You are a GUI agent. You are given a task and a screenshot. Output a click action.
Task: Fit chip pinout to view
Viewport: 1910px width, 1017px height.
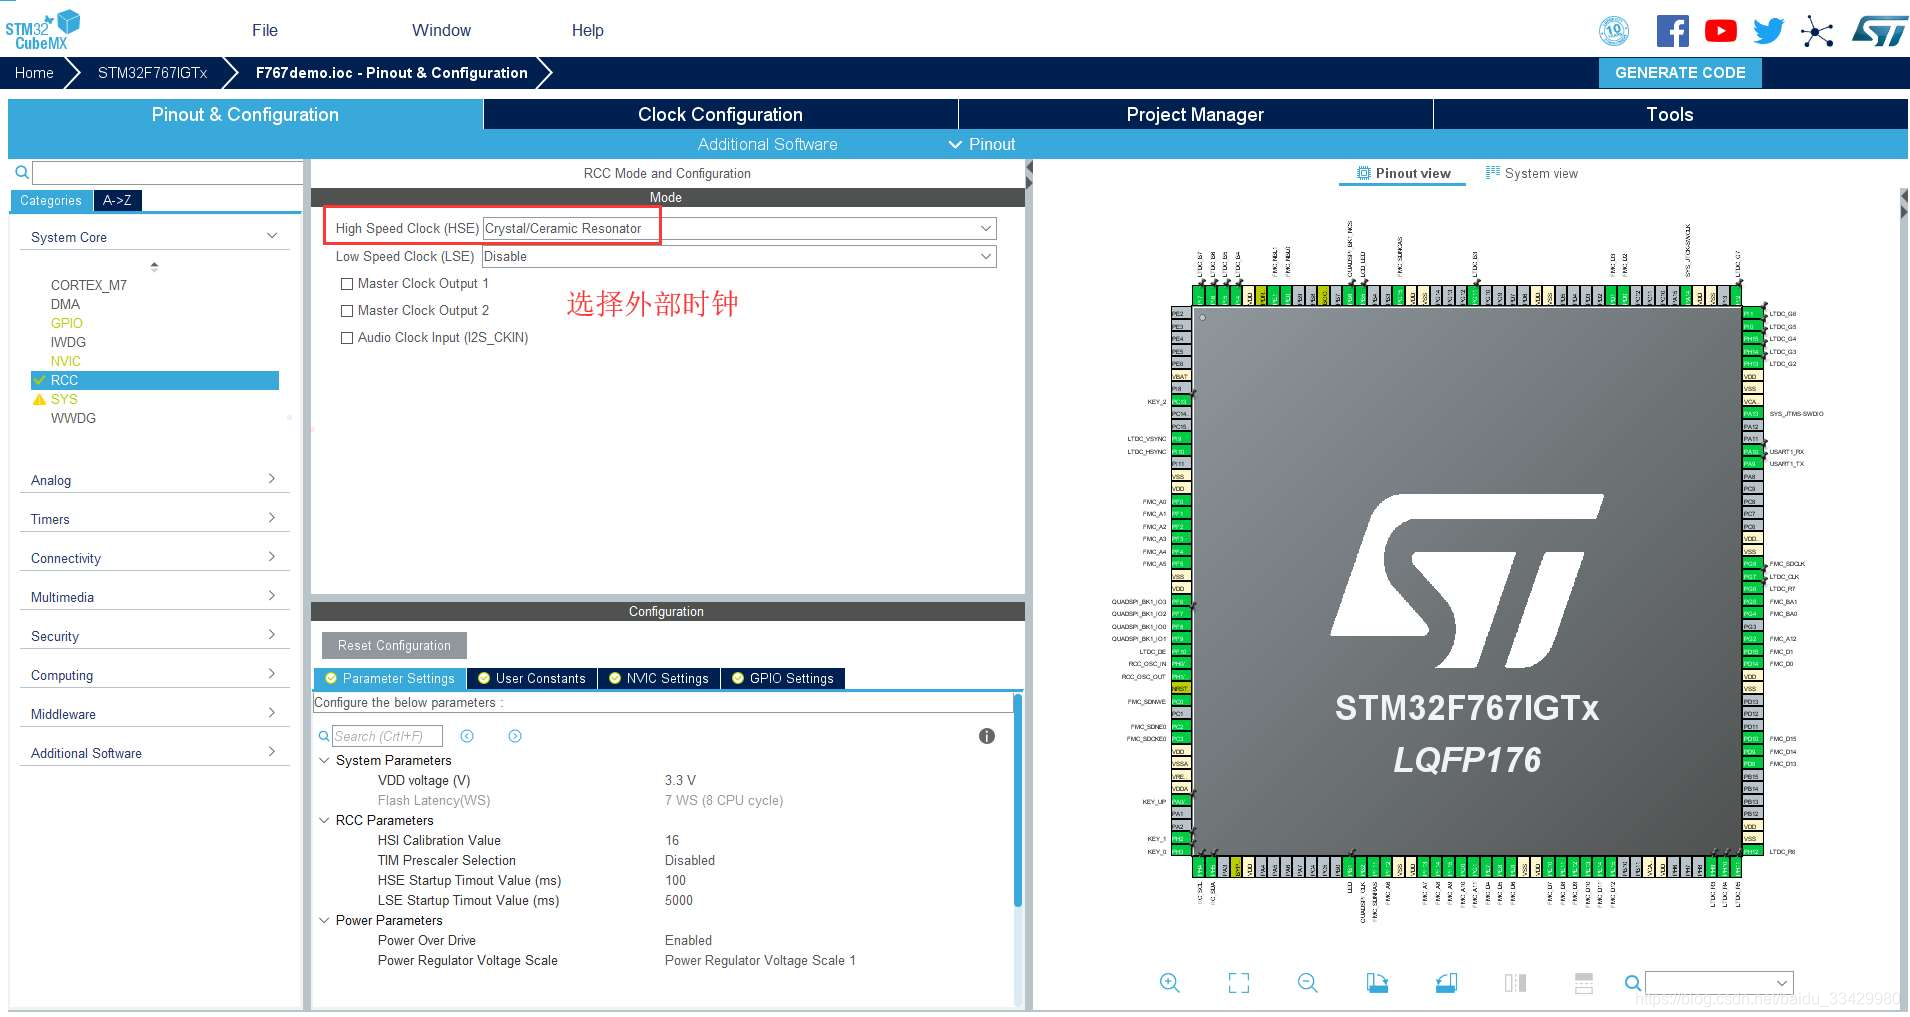pyautogui.click(x=1239, y=983)
